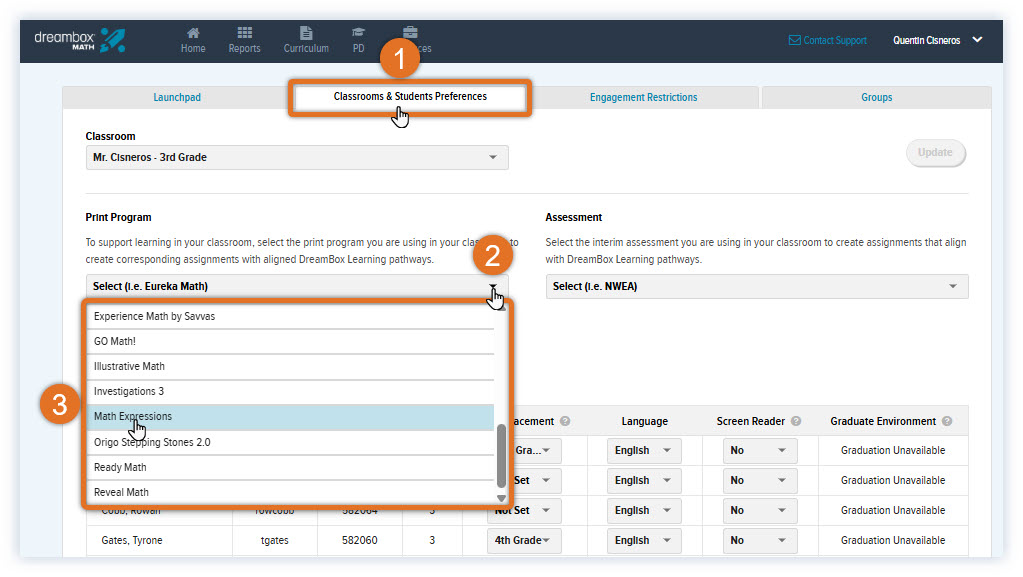The image size is (1023, 577).
Task: Click the Gates, Tyrone student name
Action: point(132,540)
